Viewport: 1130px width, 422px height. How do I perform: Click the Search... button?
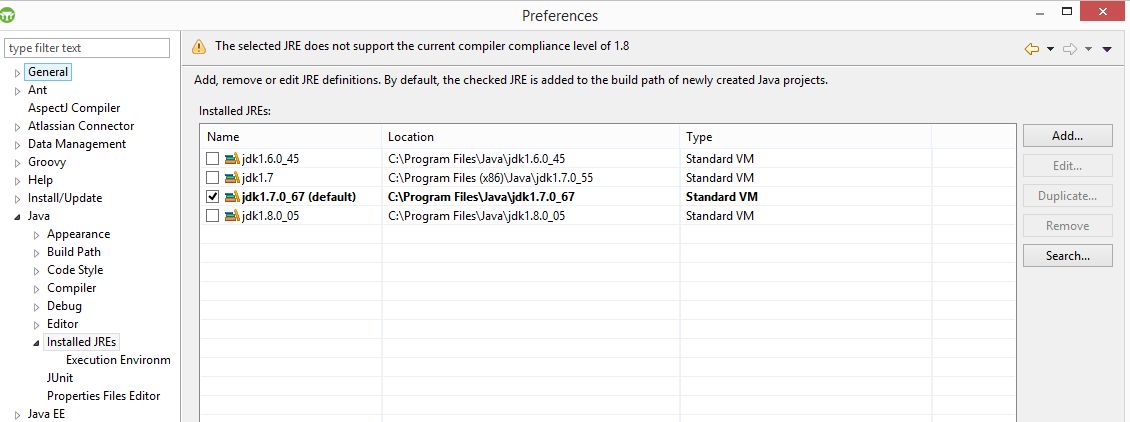tap(1067, 256)
